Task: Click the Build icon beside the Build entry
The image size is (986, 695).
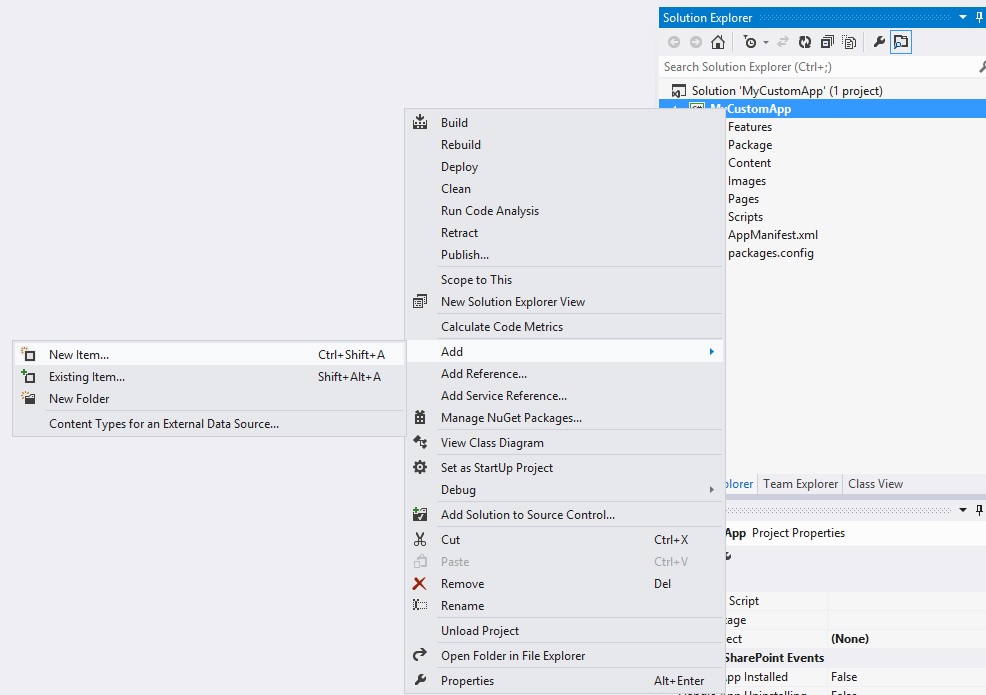Action: 421,122
